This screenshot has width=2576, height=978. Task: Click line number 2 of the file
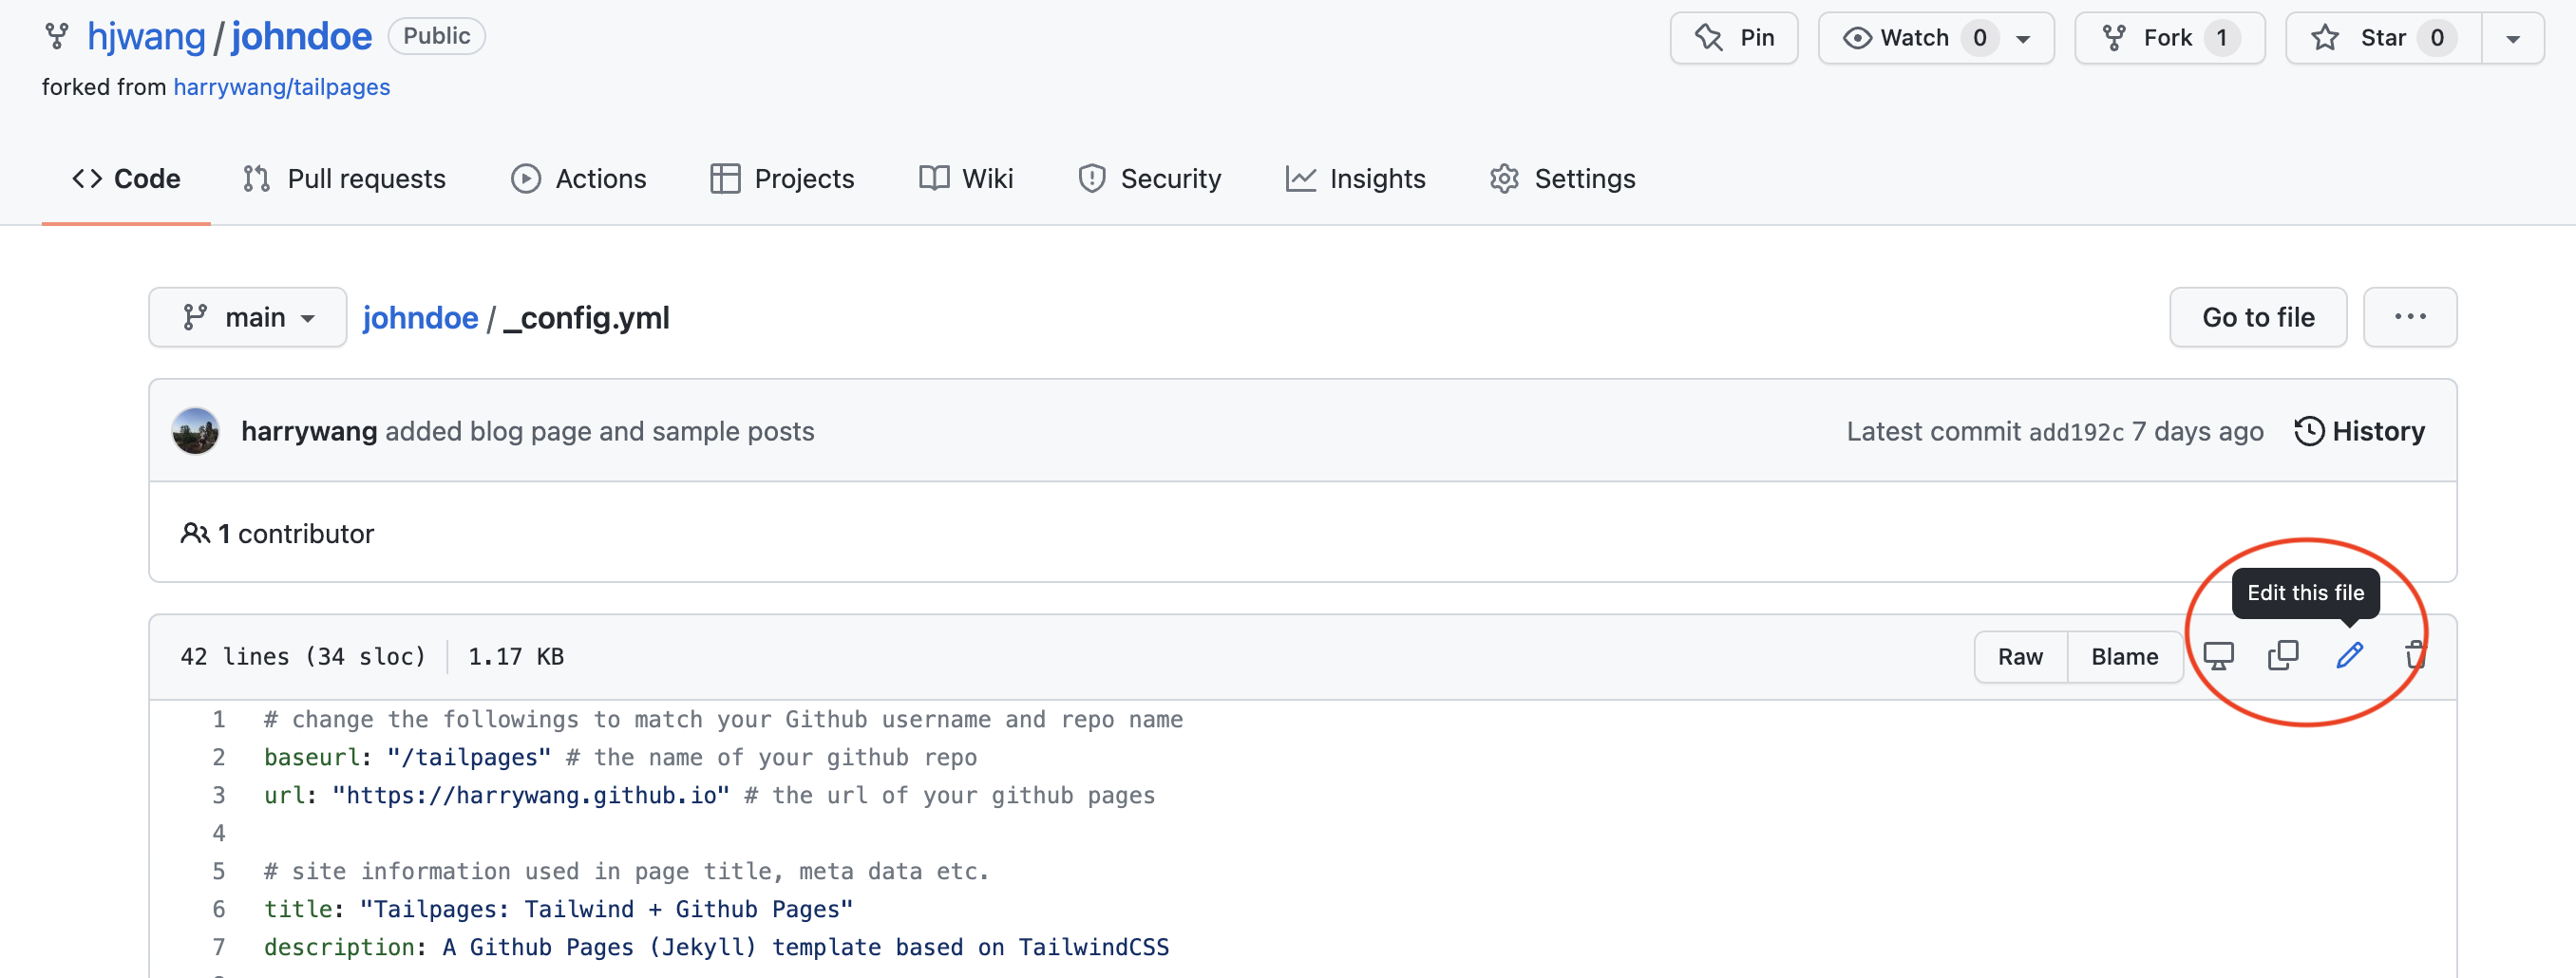[x=219, y=758]
